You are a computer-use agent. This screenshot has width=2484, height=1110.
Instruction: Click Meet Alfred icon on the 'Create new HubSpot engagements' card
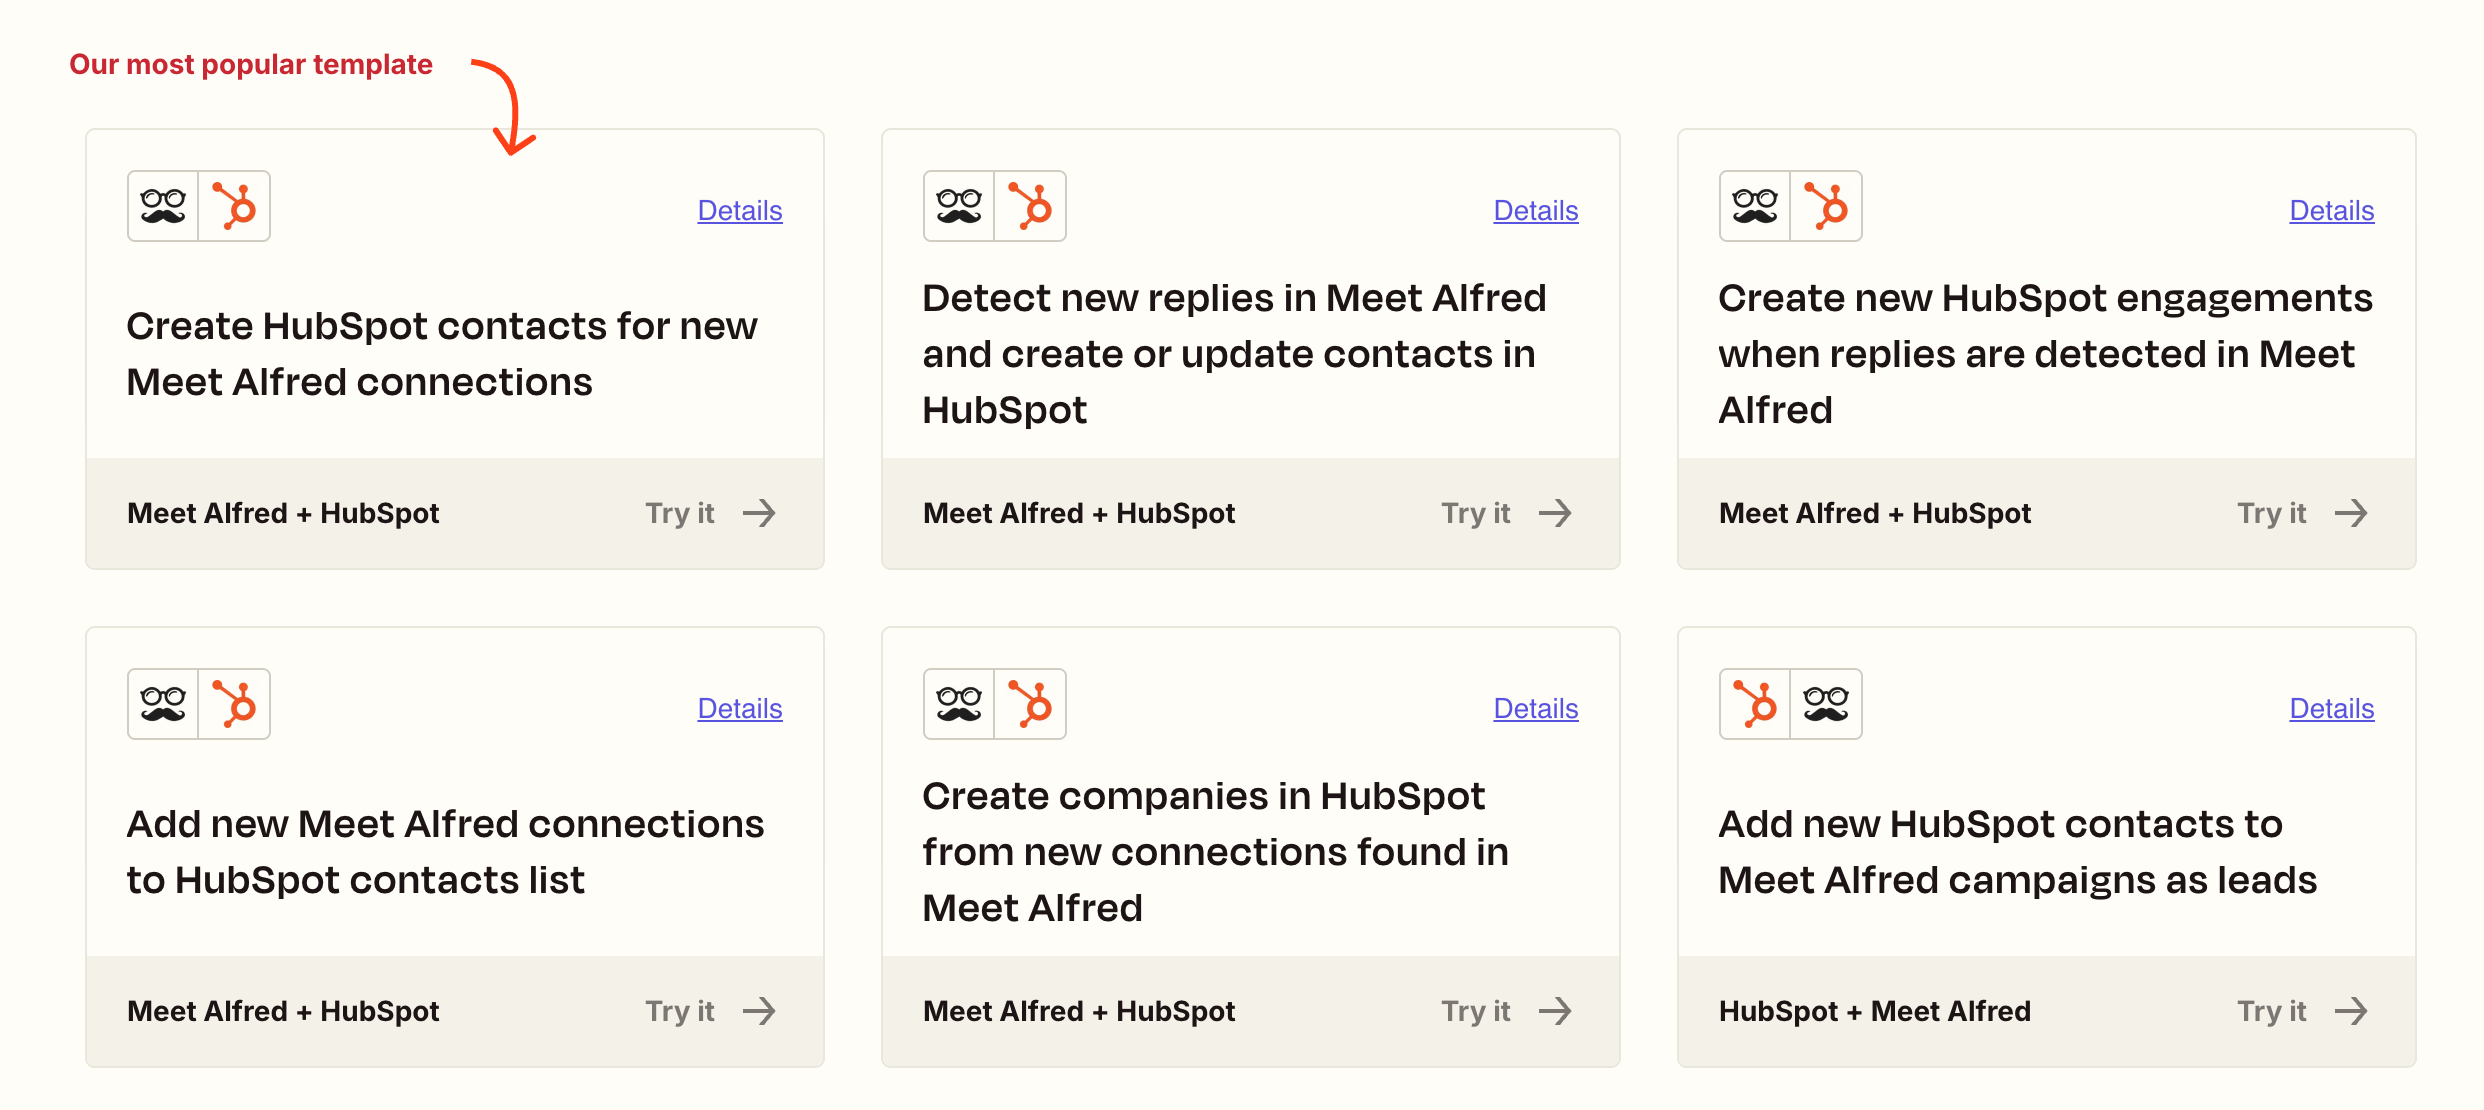coord(1755,206)
